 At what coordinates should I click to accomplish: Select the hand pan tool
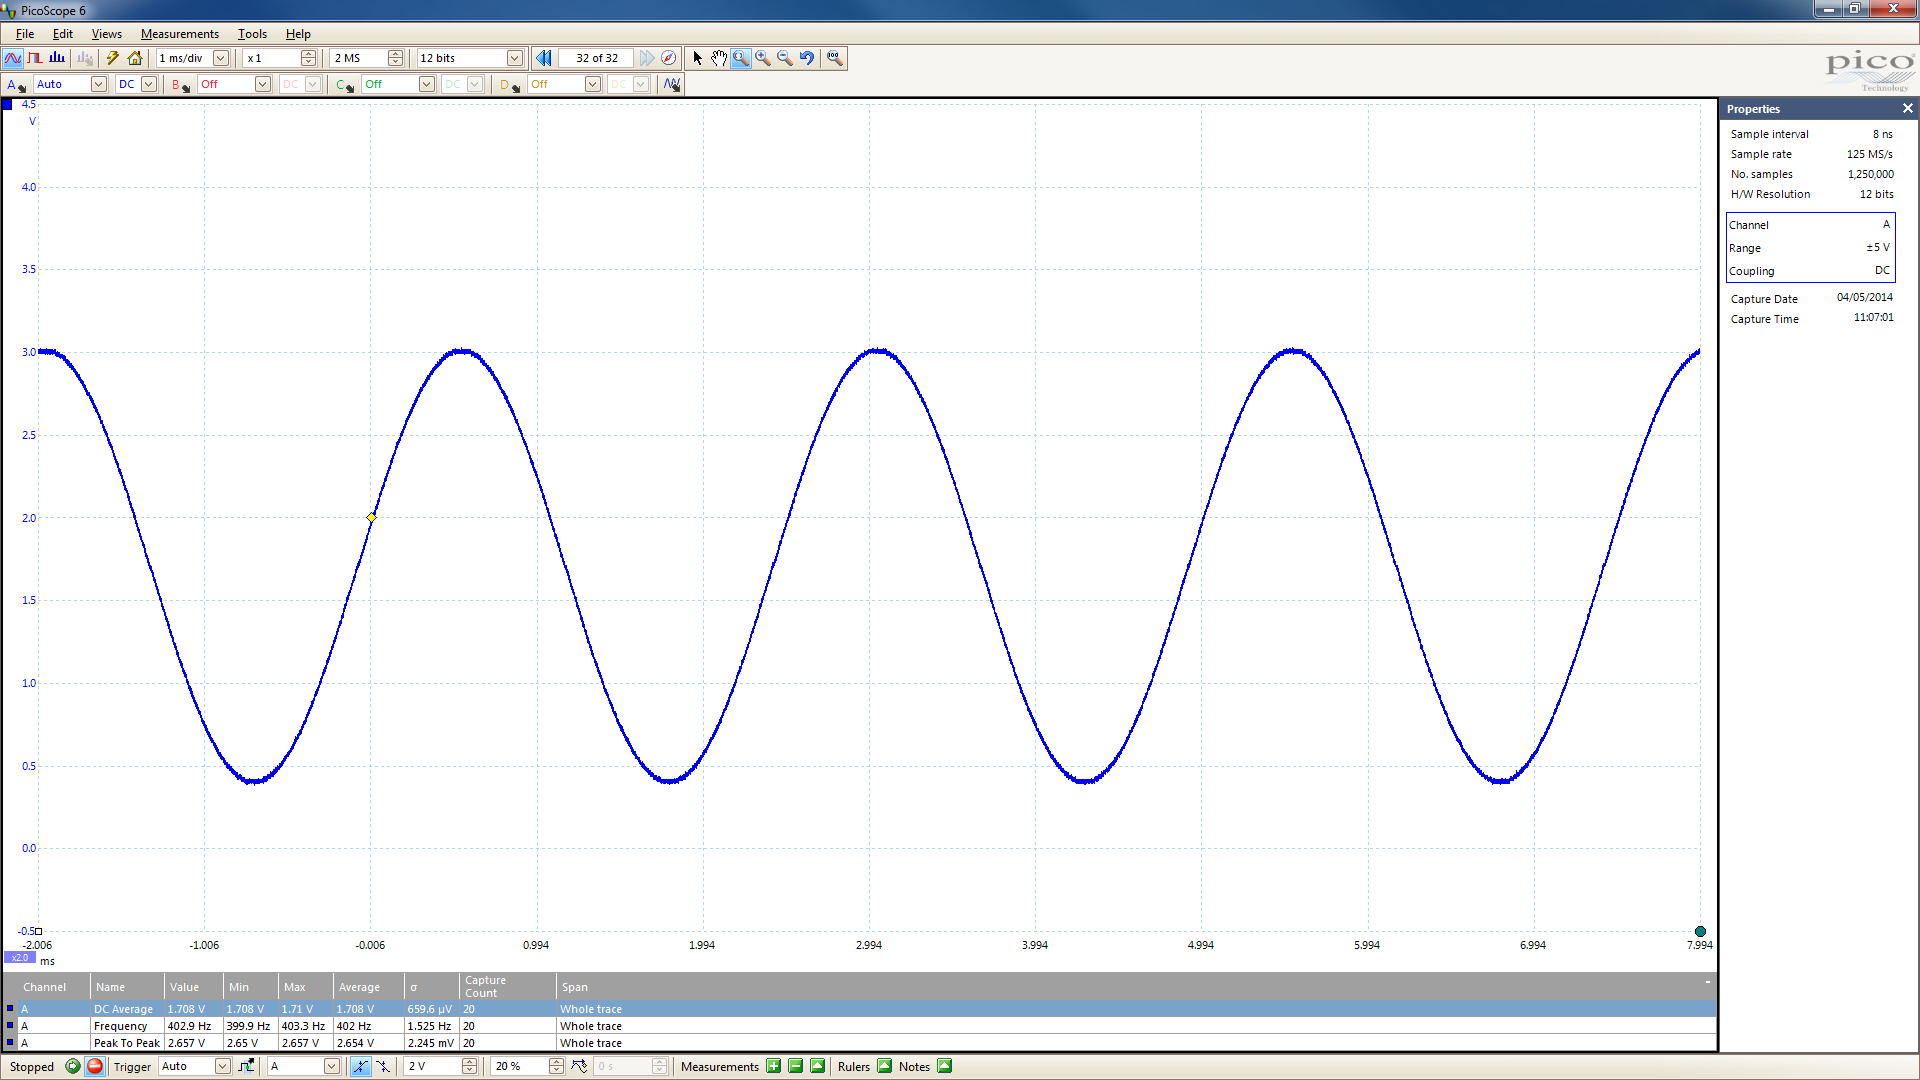[719, 58]
